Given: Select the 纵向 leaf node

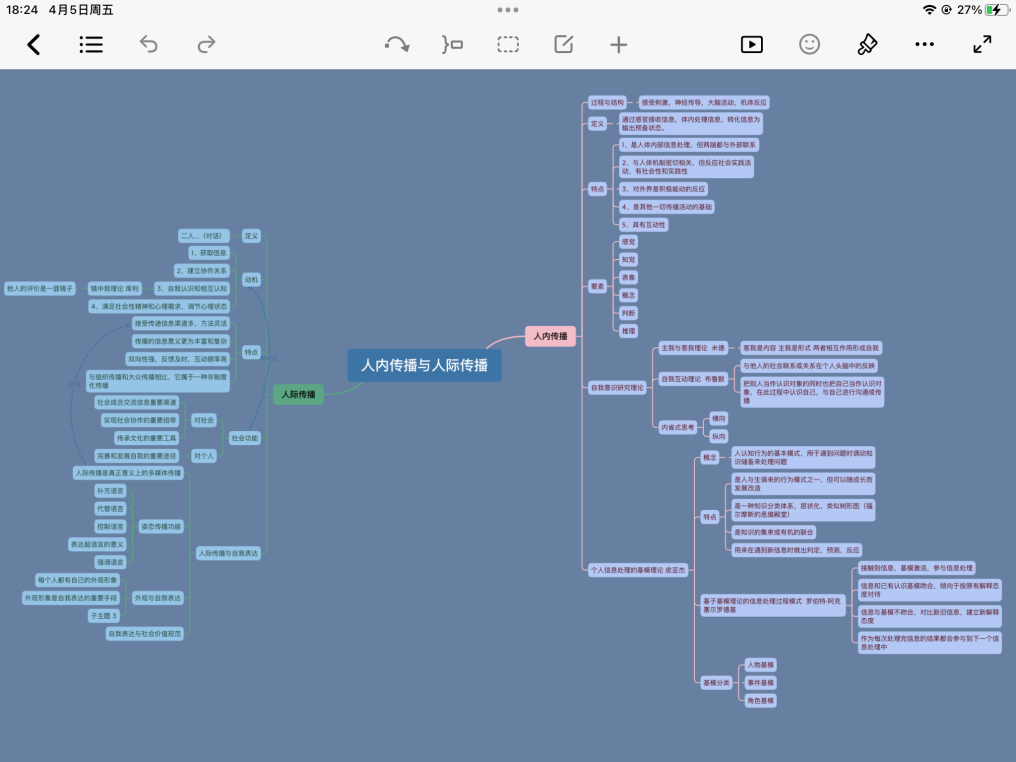Looking at the screenshot, I should pos(719,436).
